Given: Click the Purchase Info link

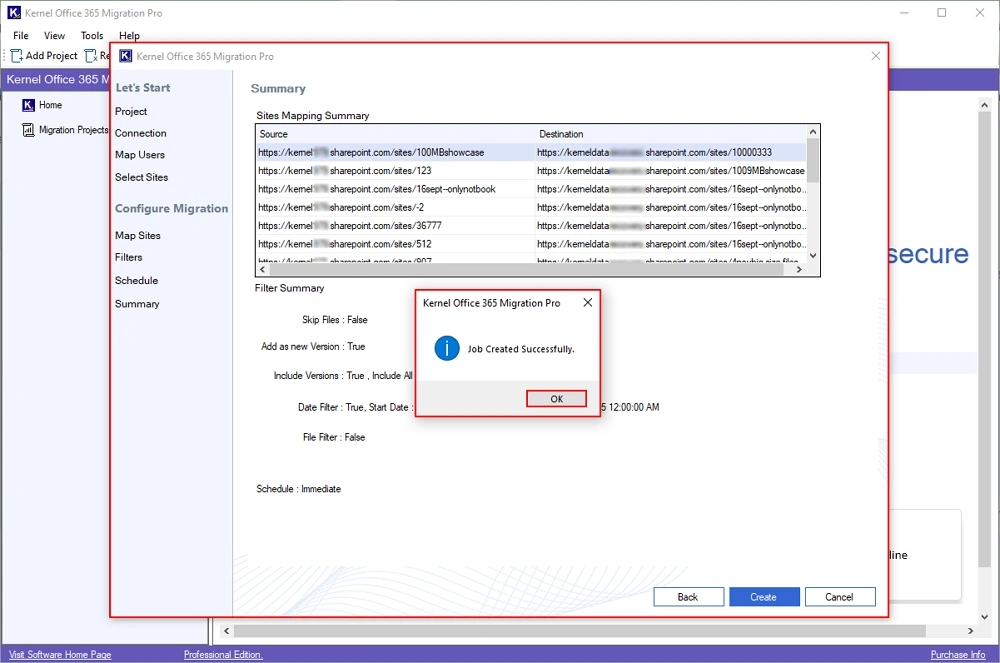Looking at the screenshot, I should [x=957, y=655].
